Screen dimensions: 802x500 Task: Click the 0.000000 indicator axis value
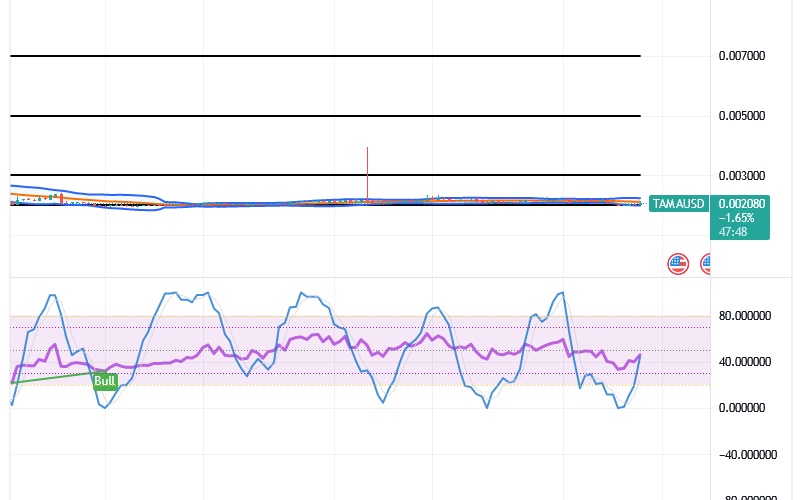tap(742, 408)
